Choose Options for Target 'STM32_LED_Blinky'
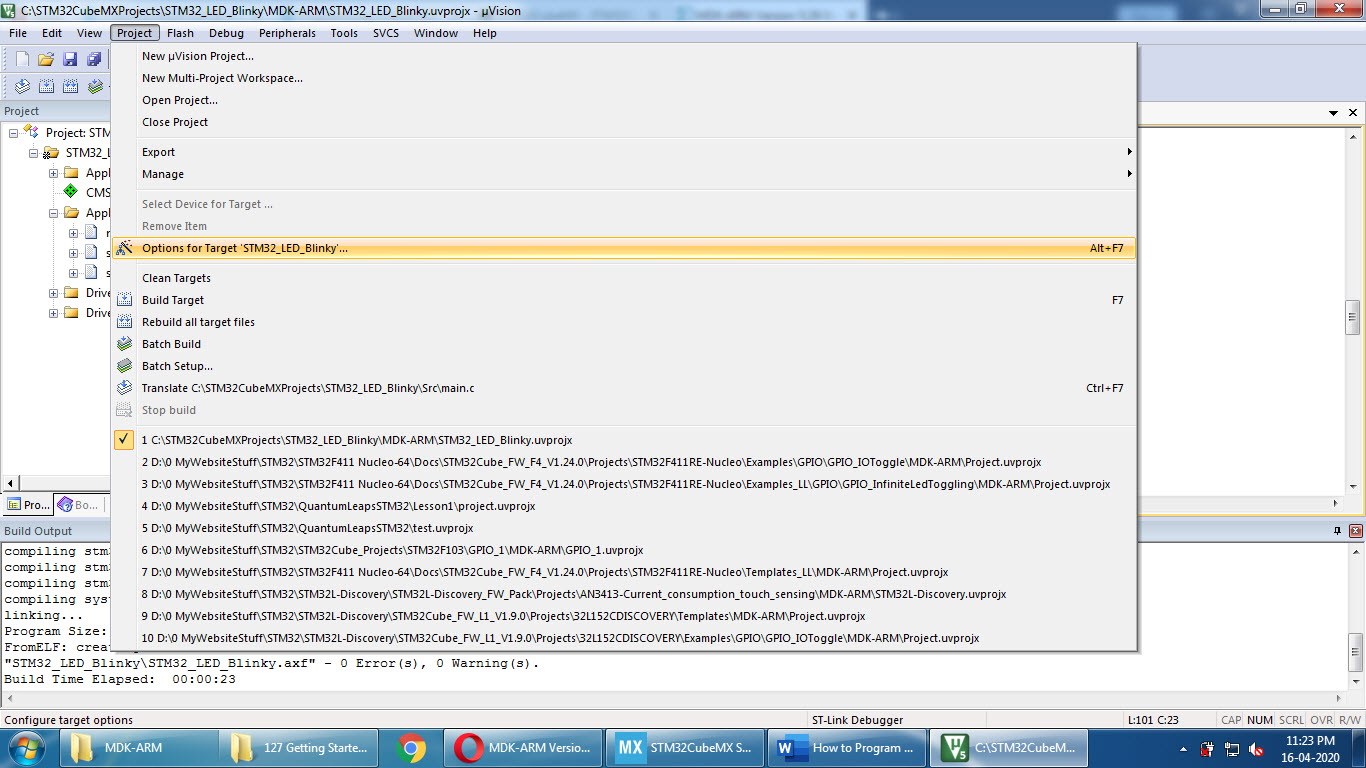This screenshot has height=768, width=1366. pos(623,248)
